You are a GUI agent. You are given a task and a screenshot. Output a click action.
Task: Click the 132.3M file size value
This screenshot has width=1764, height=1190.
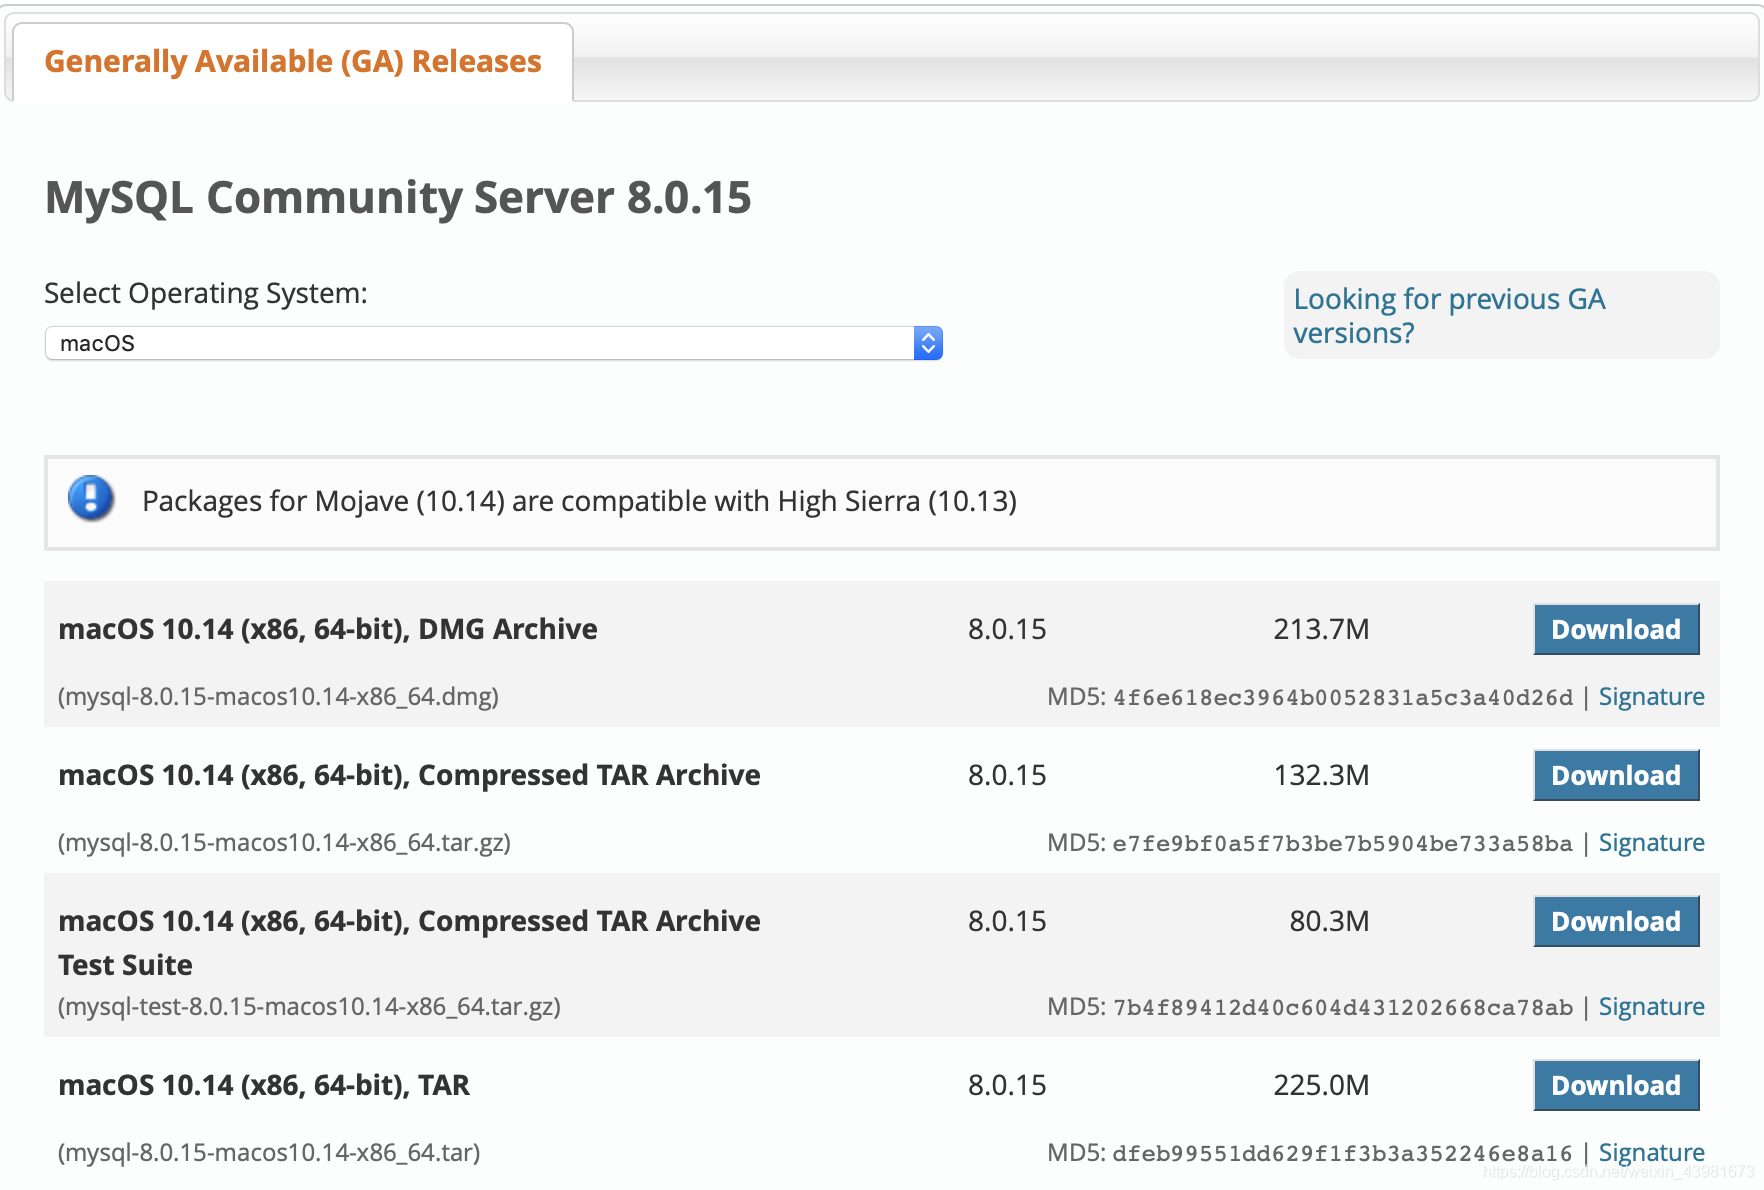click(1321, 775)
